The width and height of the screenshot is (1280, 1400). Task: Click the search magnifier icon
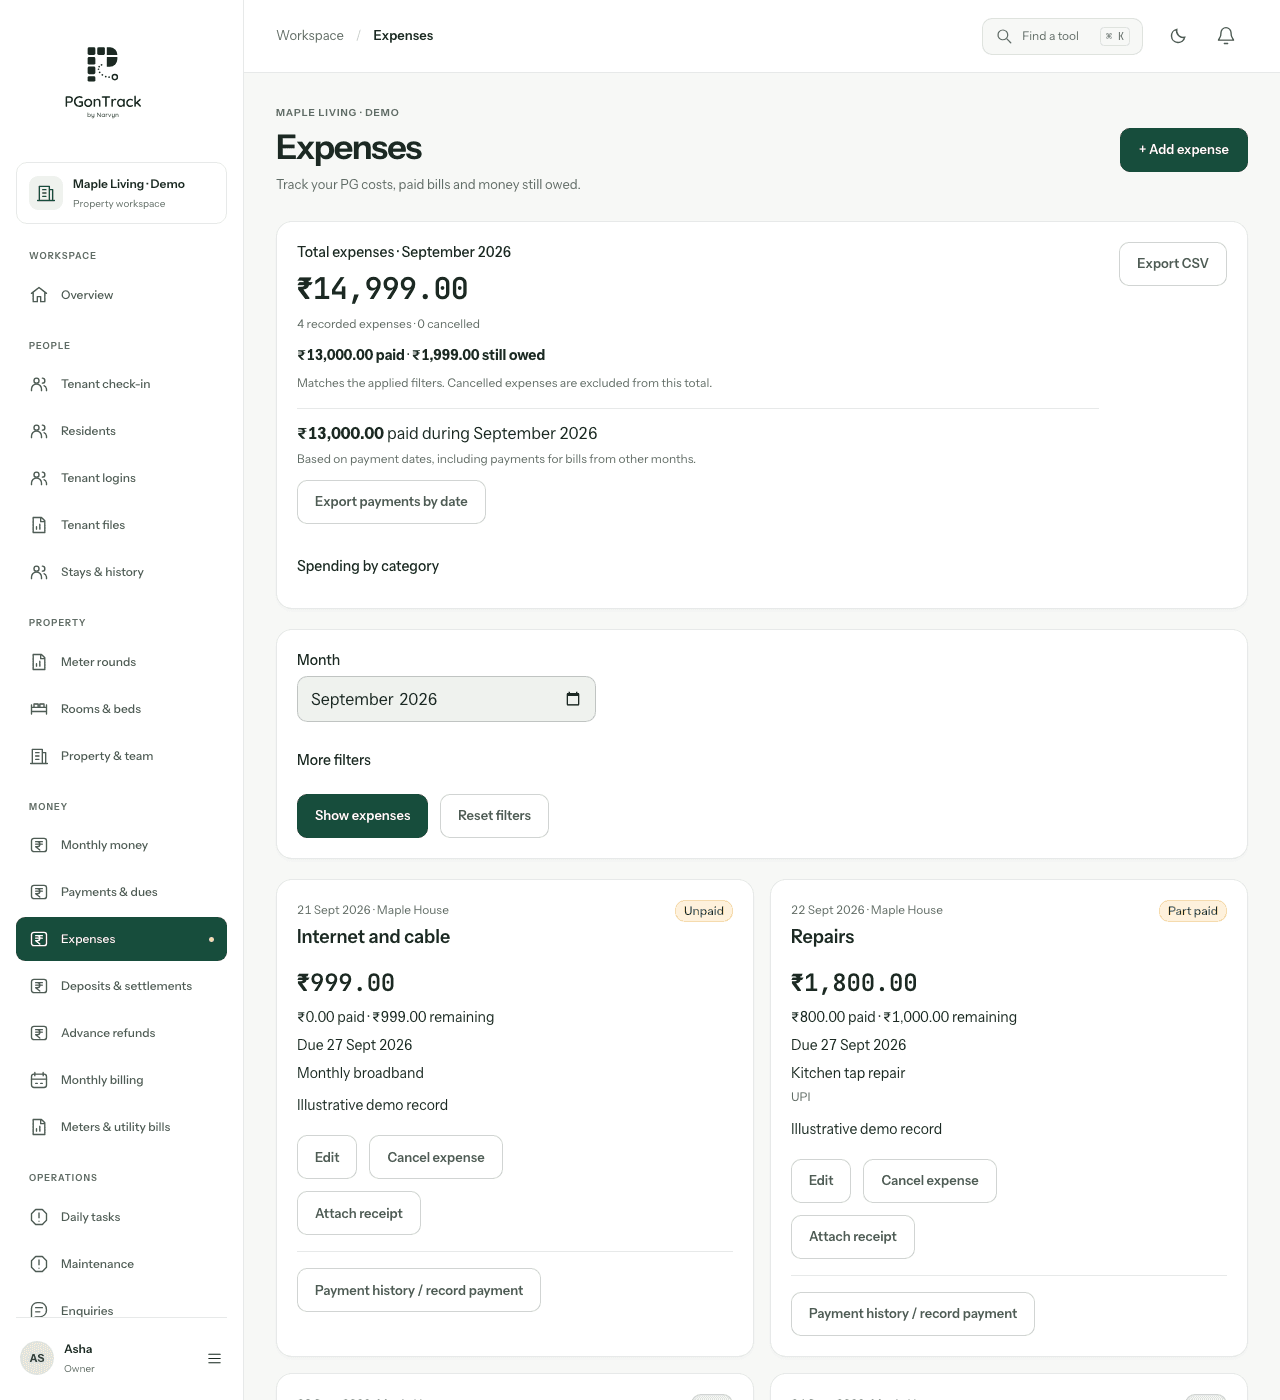coord(1004,36)
